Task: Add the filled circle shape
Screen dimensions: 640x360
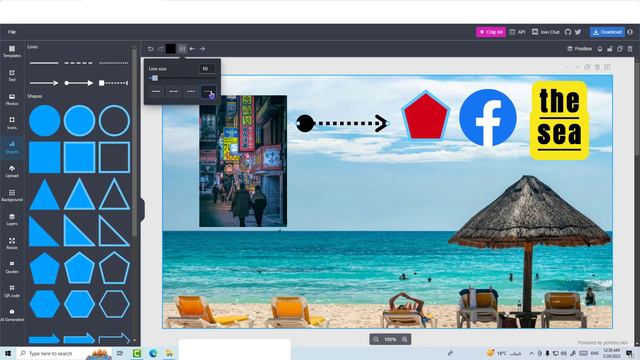Action: [44, 120]
